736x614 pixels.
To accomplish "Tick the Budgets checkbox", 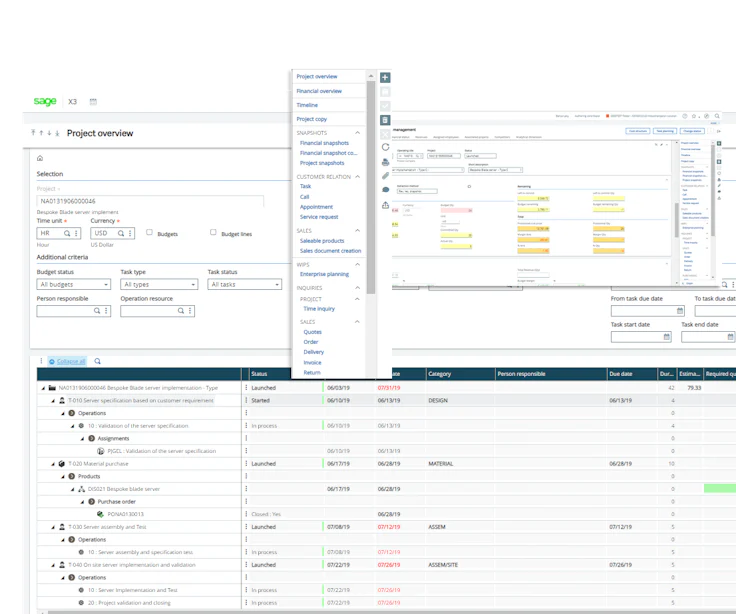I will (x=149, y=232).
